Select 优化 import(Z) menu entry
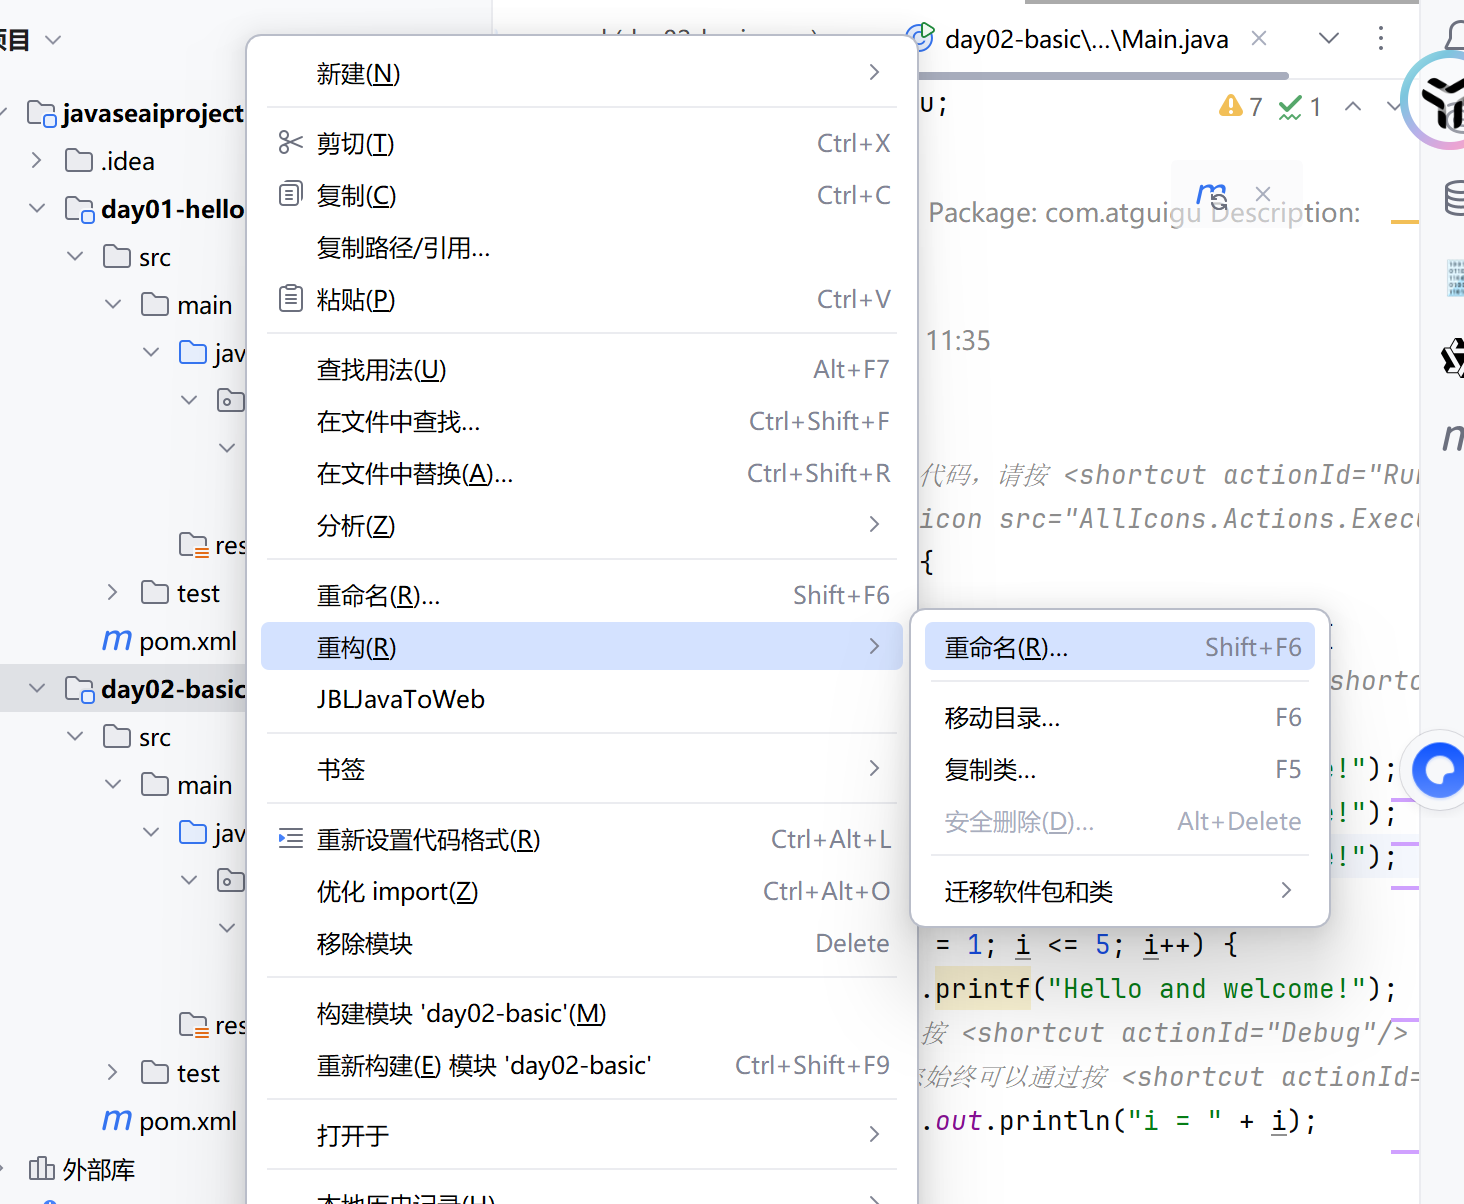Viewport: 1464px width, 1204px height. [582, 891]
